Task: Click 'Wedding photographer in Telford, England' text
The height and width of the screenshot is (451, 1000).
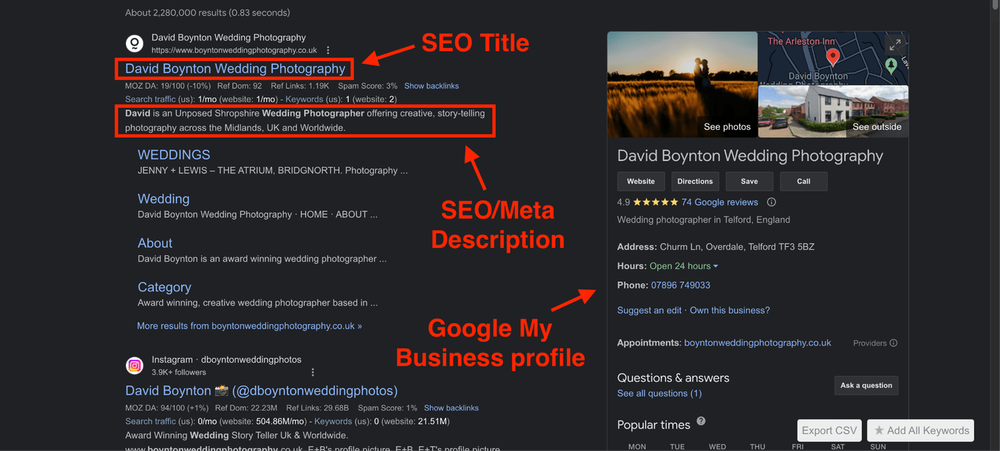Action: point(703,220)
